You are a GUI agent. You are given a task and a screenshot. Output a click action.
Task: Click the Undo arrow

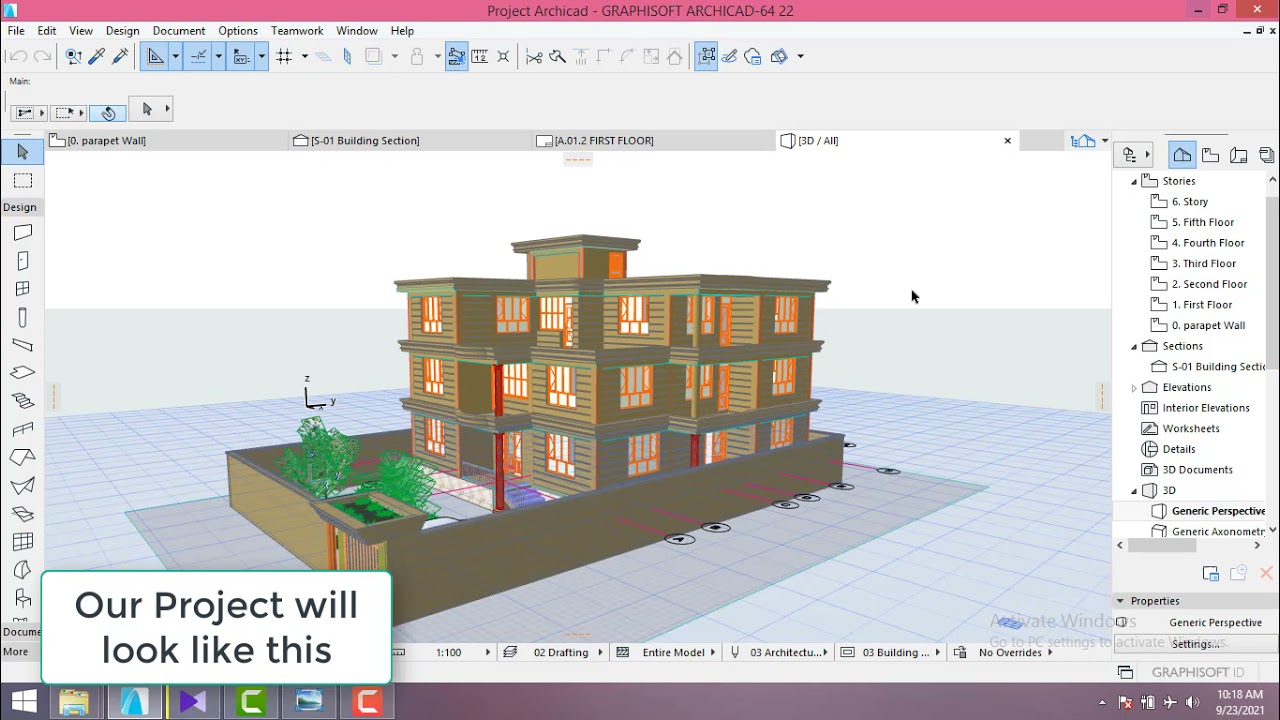[x=18, y=56]
